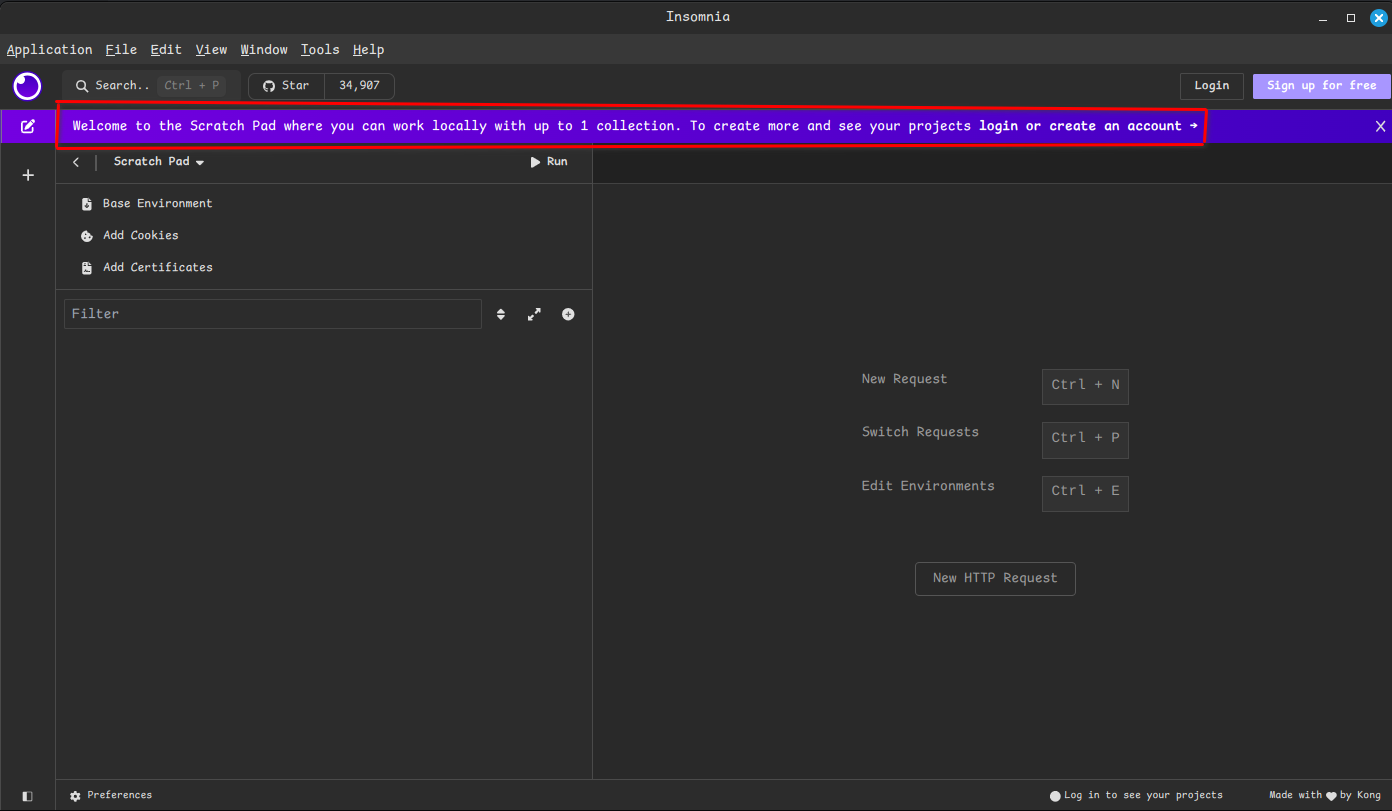Click the Ctrl + N shortcut box
Image resolution: width=1392 pixels, height=811 pixels.
click(x=1085, y=385)
